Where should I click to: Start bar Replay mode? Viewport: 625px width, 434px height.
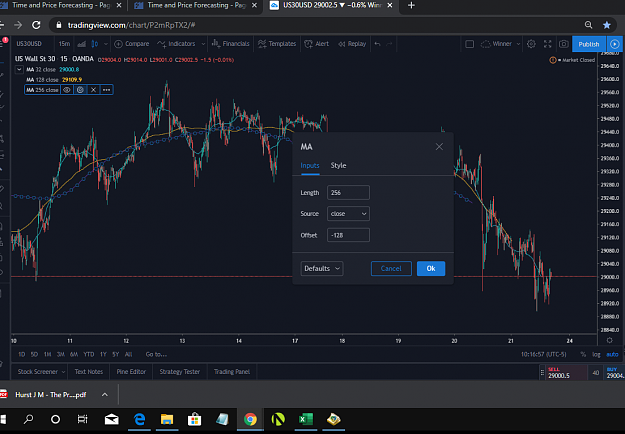(x=352, y=44)
